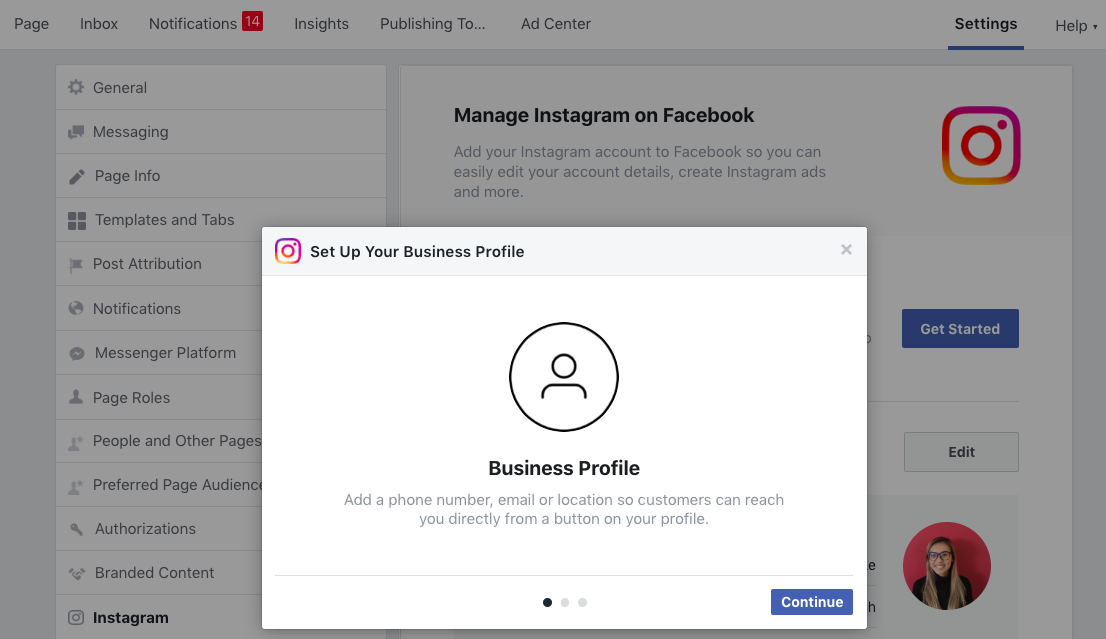This screenshot has height=639, width=1106.
Task: Click the General gear icon
Action: tap(75, 87)
